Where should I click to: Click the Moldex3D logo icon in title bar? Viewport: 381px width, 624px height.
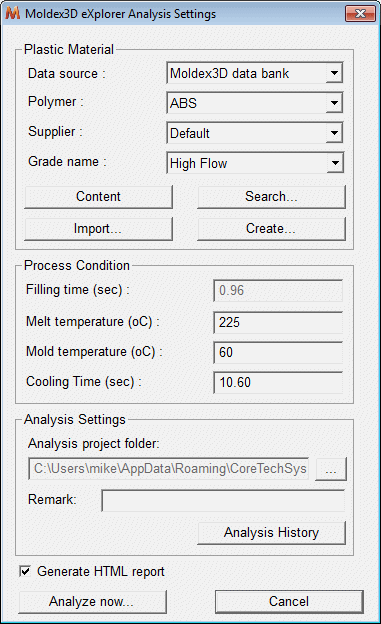13,14
